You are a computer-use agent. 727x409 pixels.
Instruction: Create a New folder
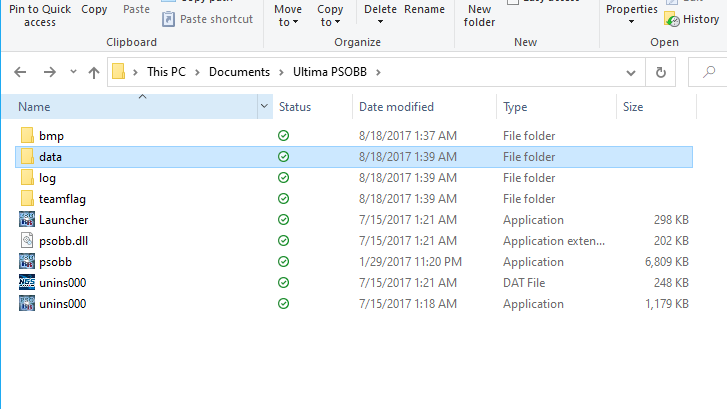(479, 15)
